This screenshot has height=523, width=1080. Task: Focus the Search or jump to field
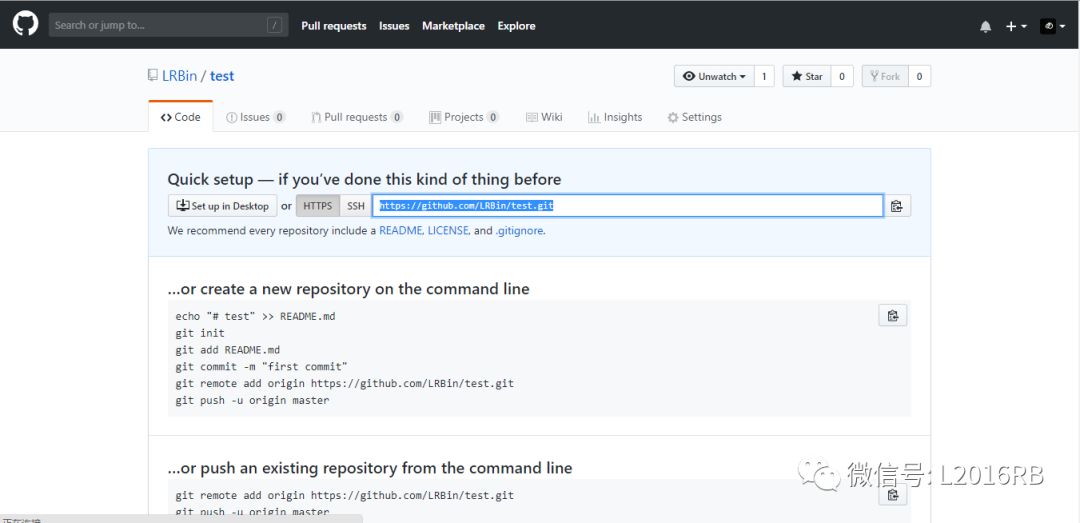pos(160,25)
